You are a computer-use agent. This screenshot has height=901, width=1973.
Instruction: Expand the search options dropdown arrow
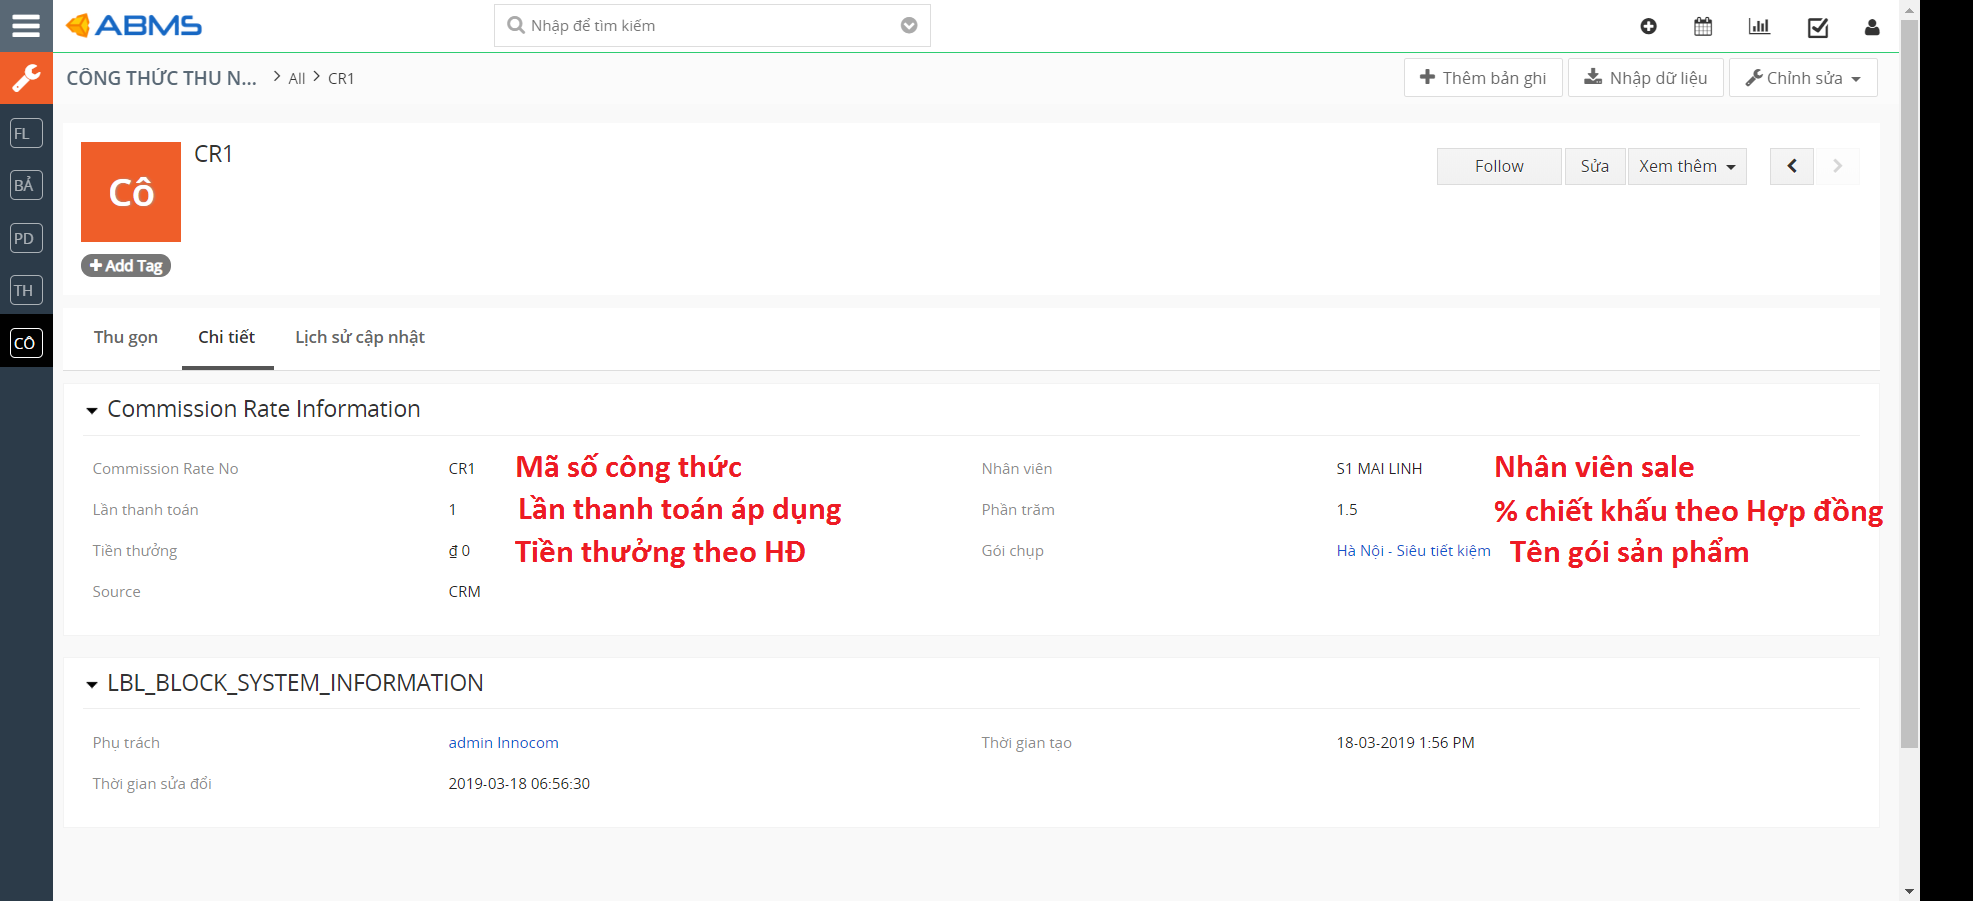[908, 26]
